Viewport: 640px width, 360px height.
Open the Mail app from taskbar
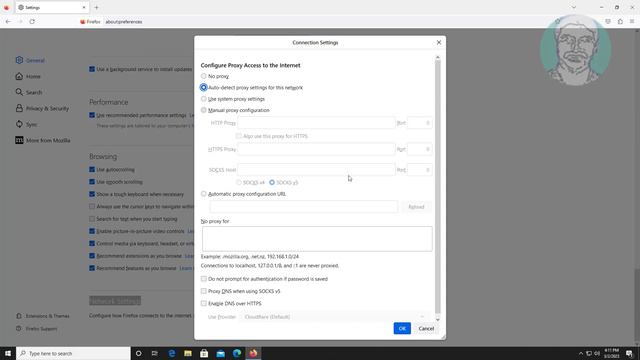[x=221, y=353]
